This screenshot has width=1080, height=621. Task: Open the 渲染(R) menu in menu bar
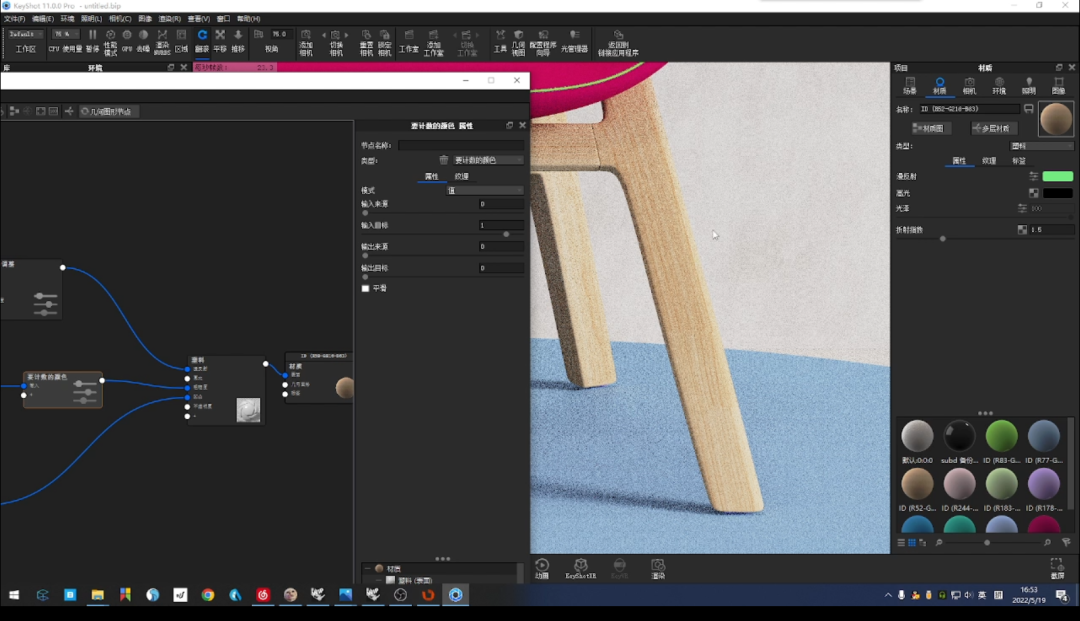171,19
